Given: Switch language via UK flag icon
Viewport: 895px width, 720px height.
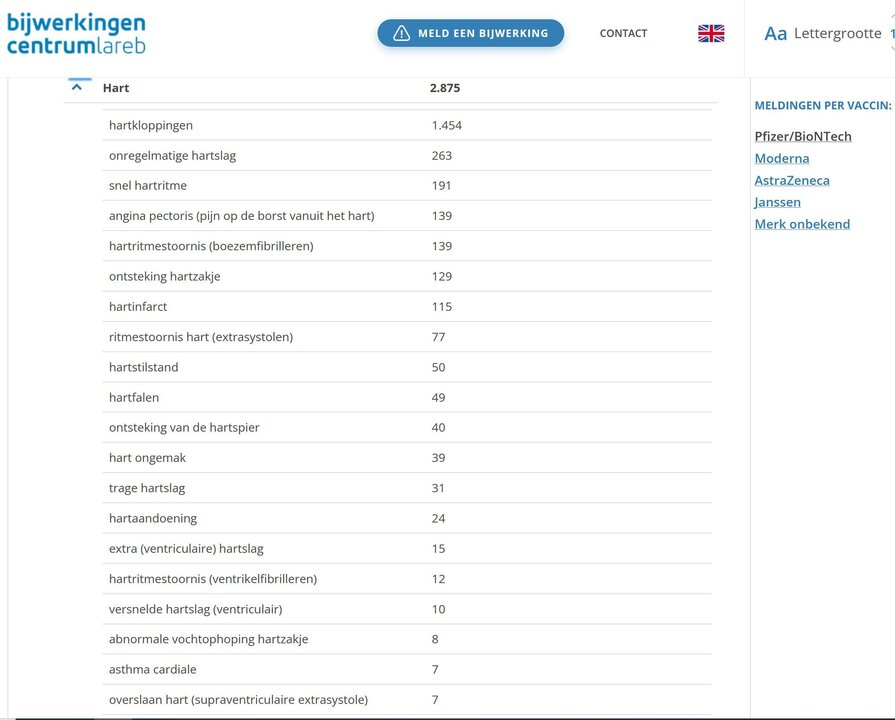Looking at the screenshot, I should pos(711,33).
